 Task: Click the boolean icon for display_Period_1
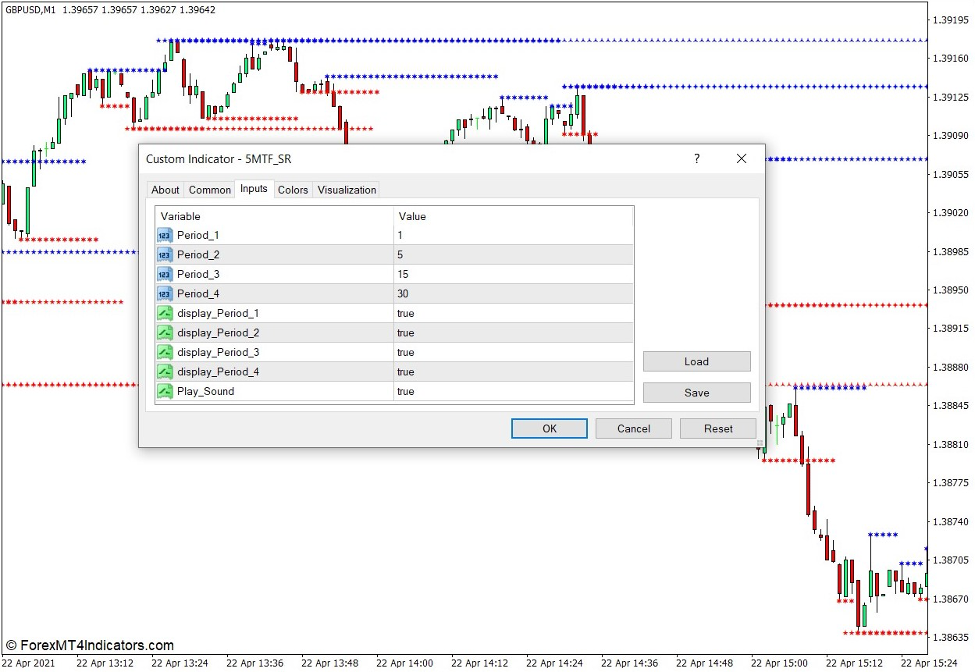(164, 313)
